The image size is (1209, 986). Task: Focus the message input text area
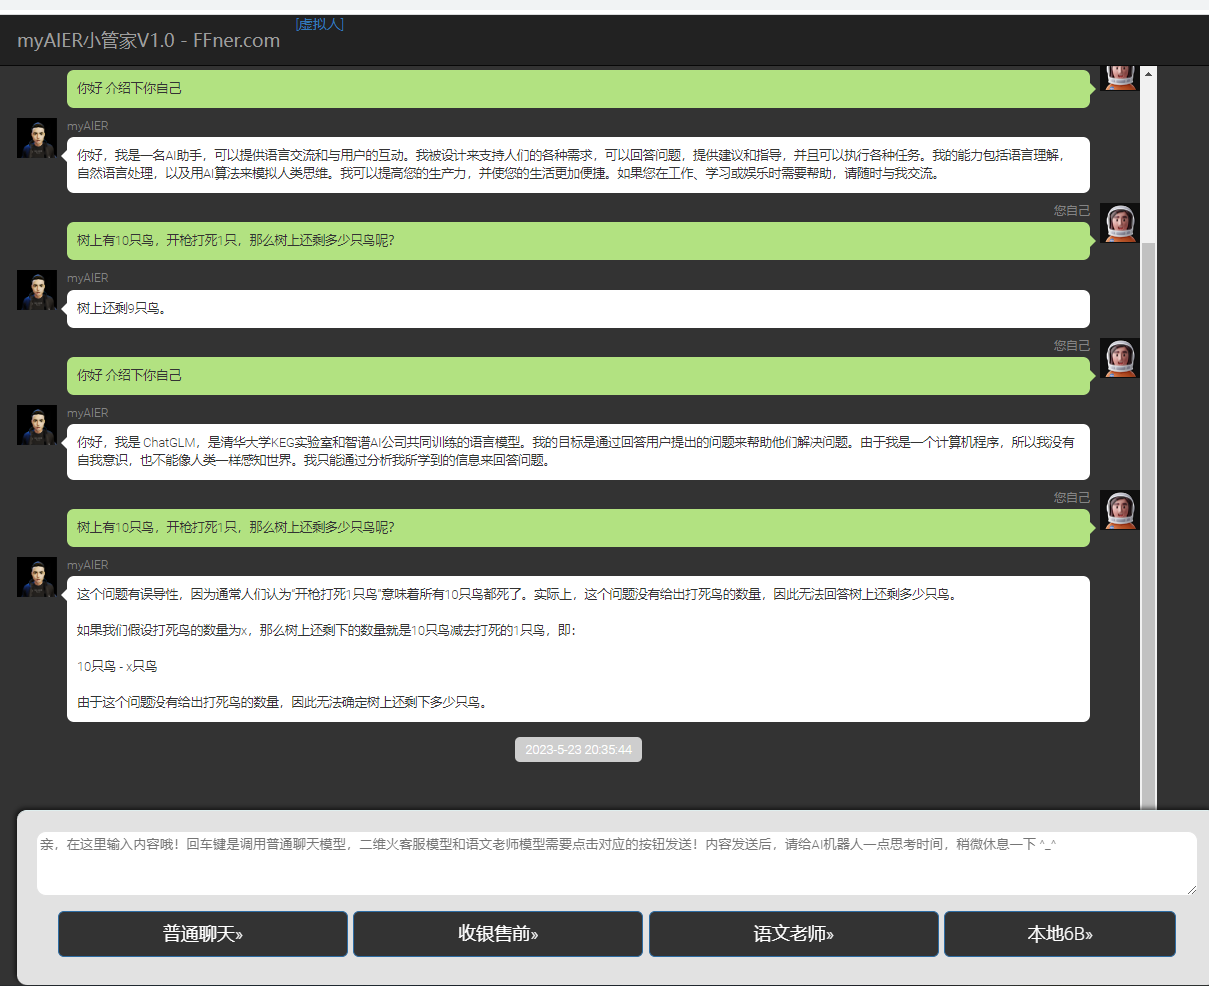[615, 863]
